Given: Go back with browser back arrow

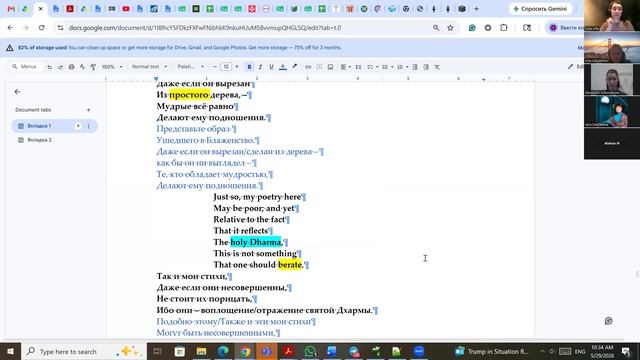Looking at the screenshot, I should click(x=10, y=28).
